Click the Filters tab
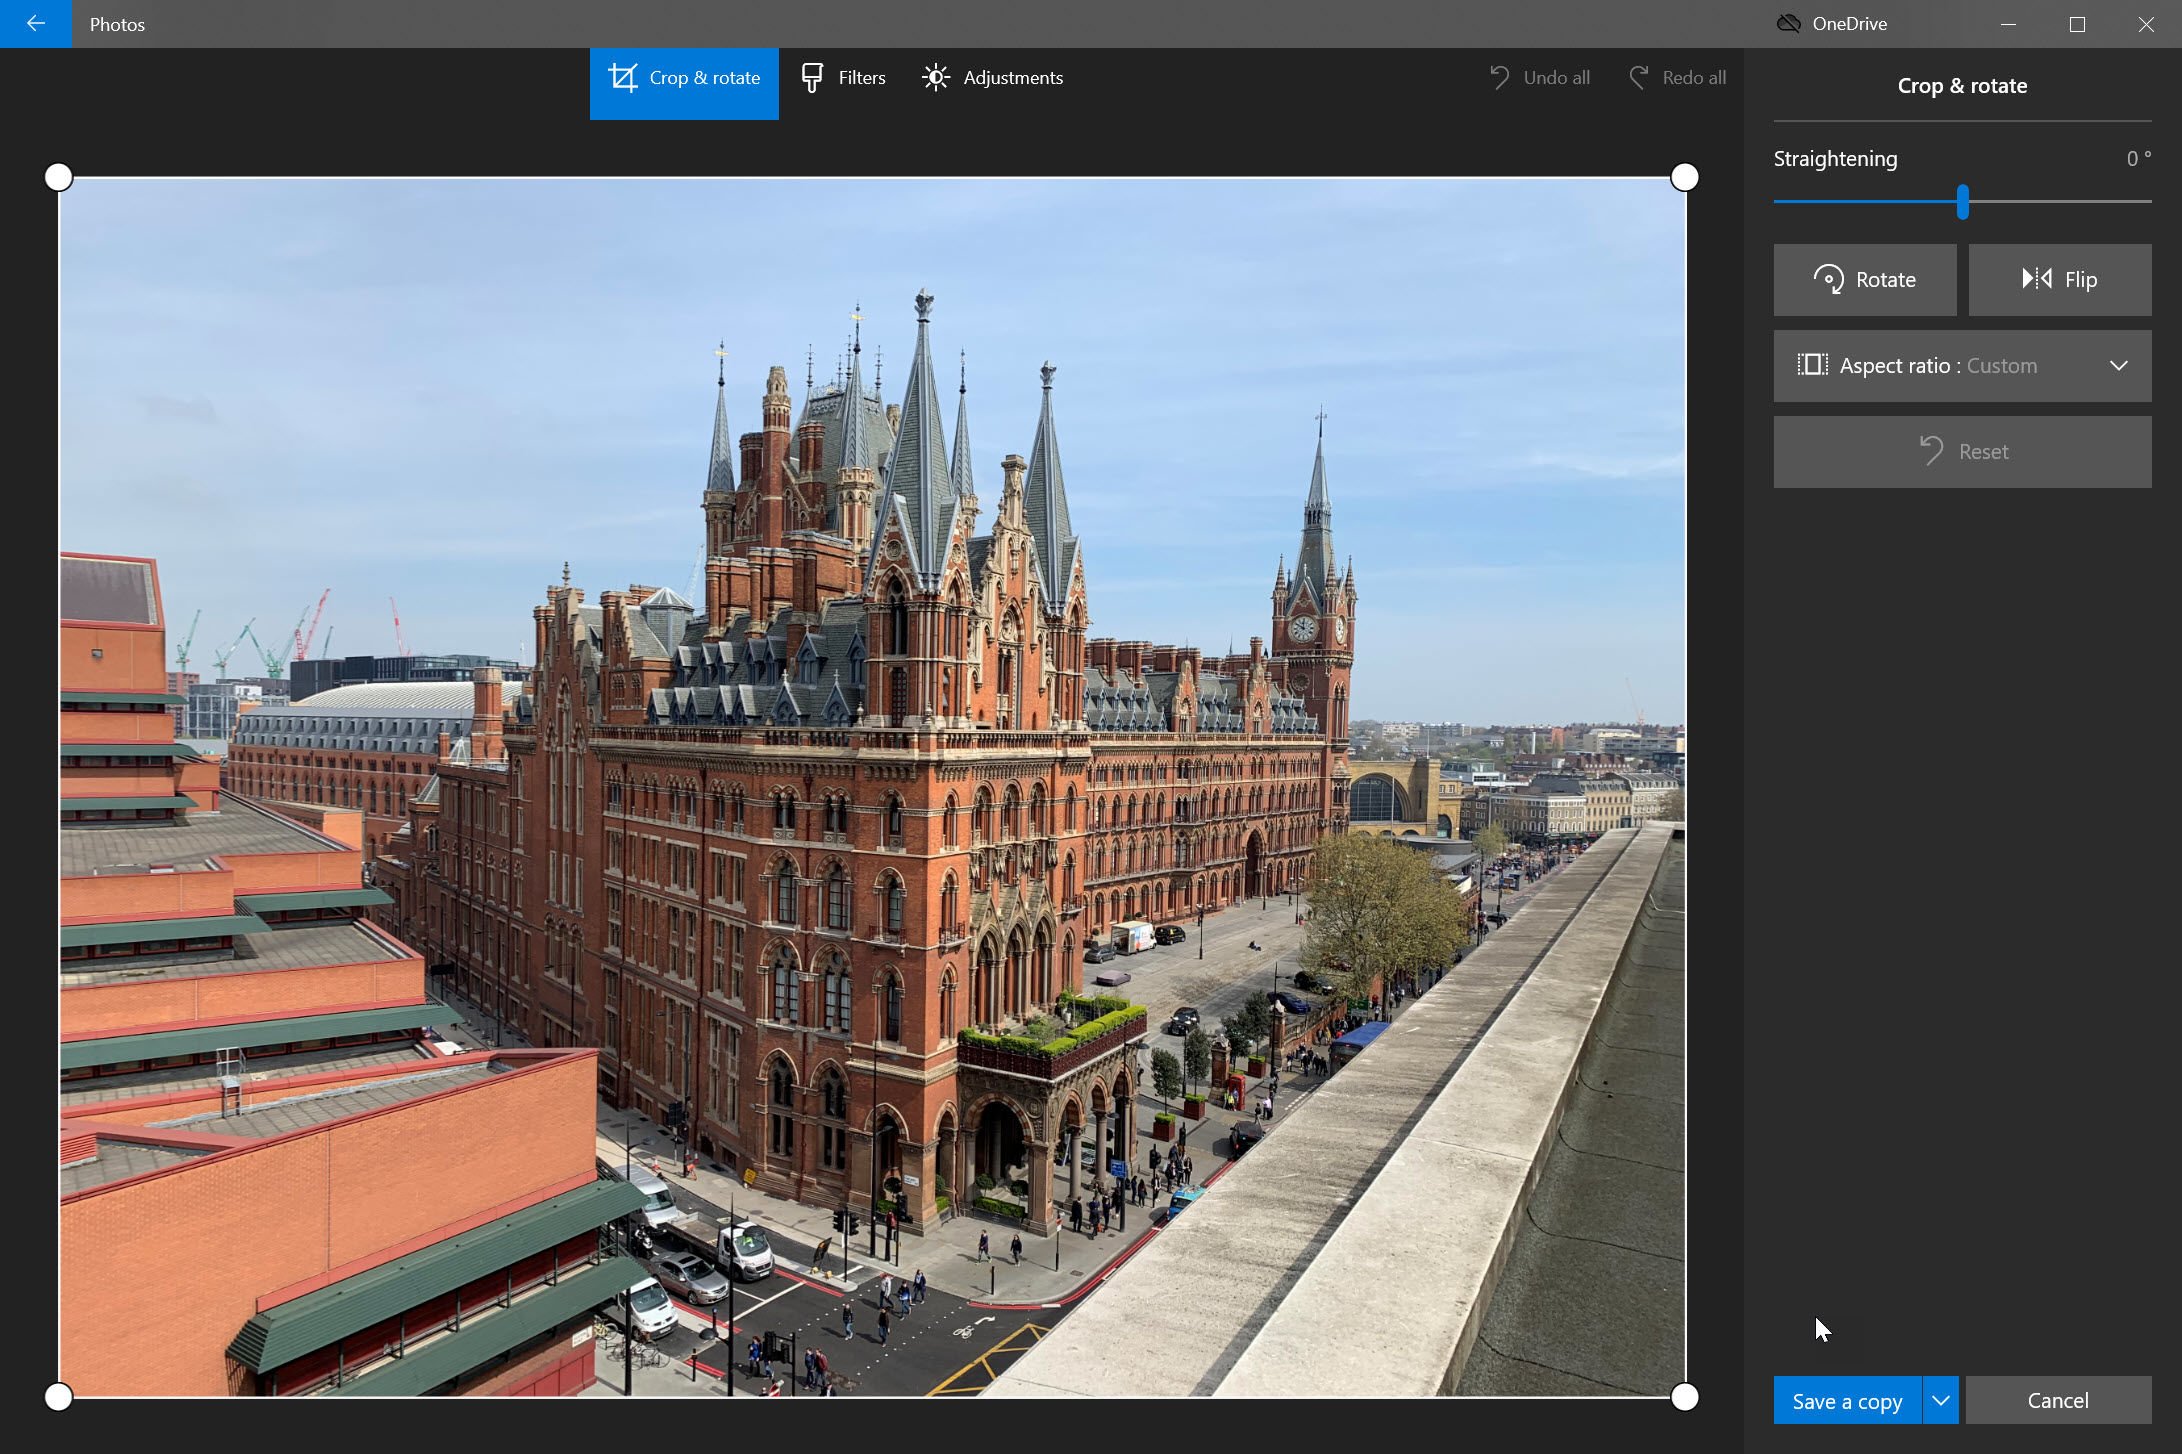Viewport: 2182px width, 1454px height. [x=842, y=76]
